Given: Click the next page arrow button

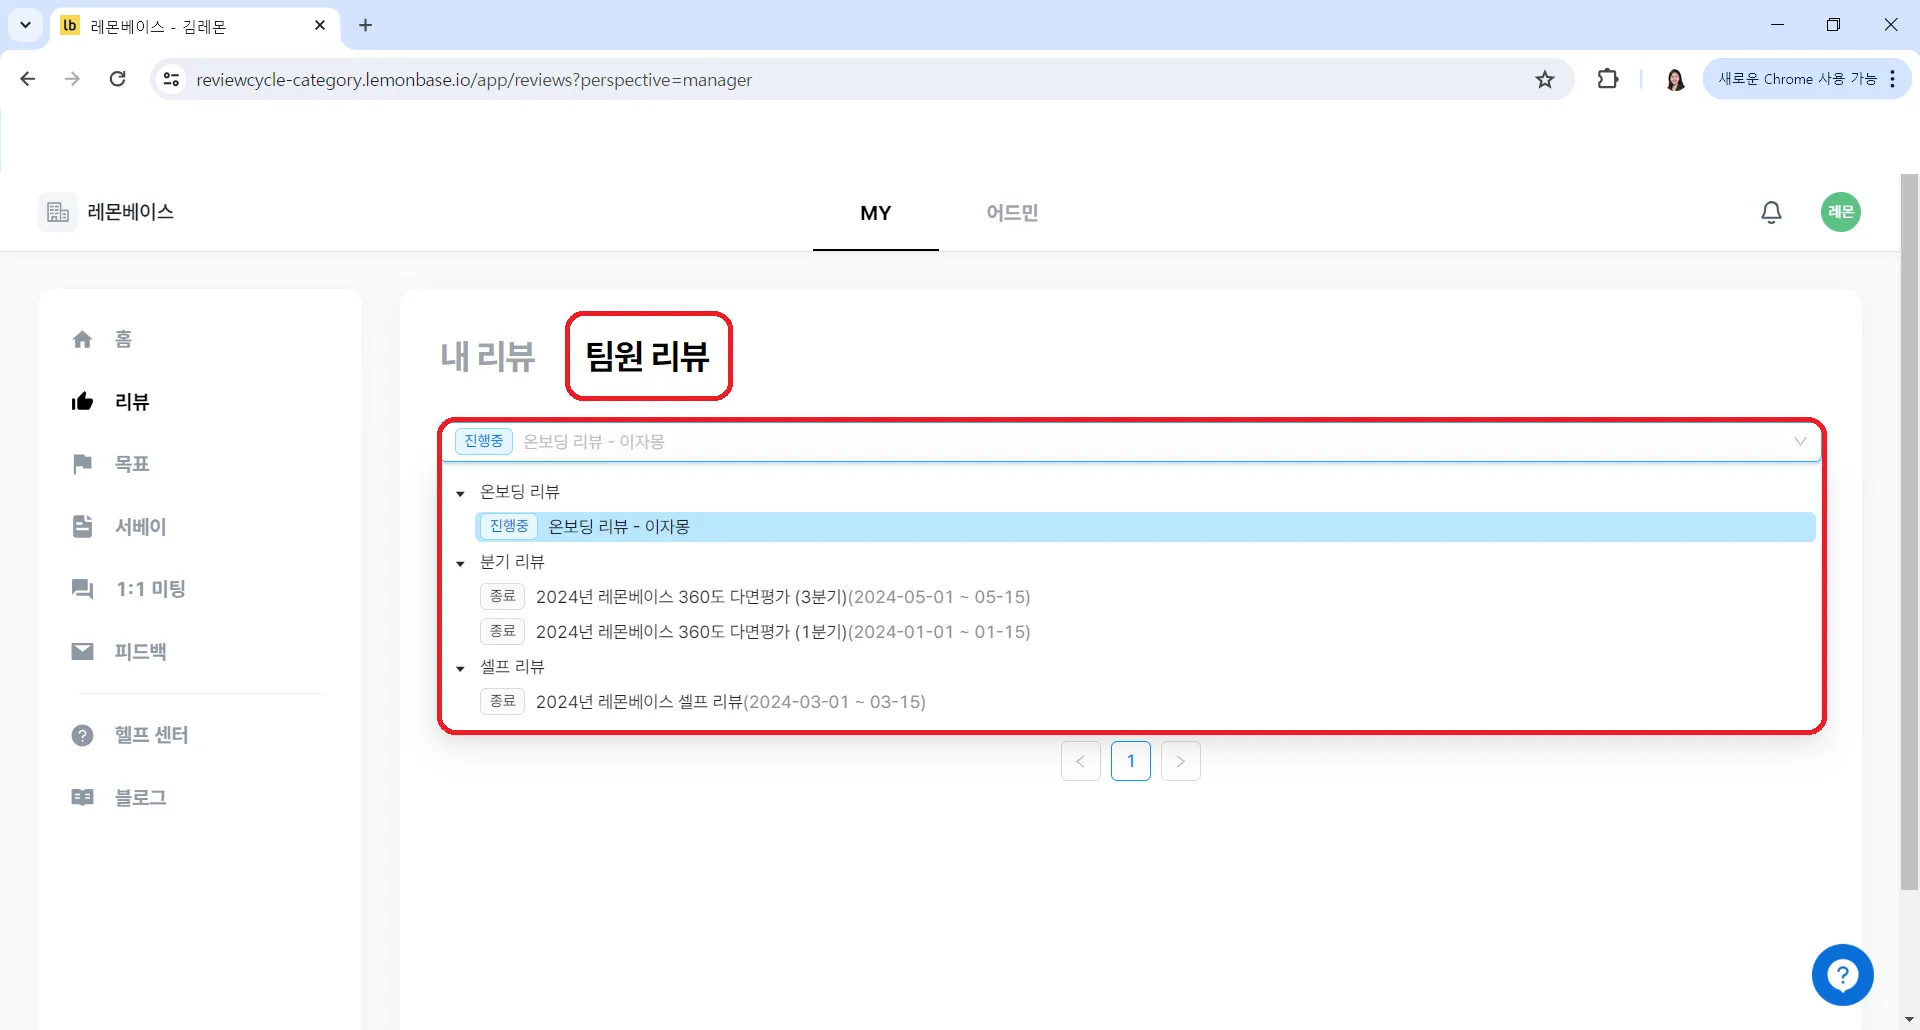Looking at the screenshot, I should [1180, 761].
